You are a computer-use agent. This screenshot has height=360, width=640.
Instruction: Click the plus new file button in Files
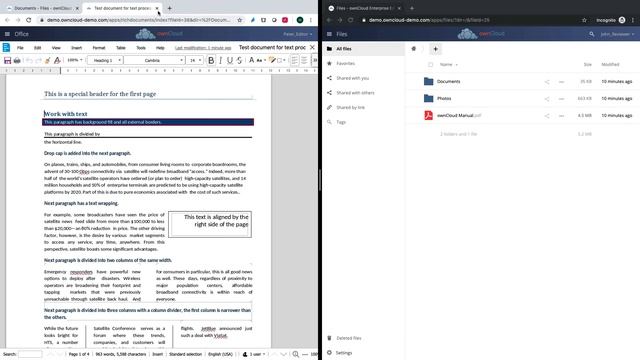[x=436, y=49]
